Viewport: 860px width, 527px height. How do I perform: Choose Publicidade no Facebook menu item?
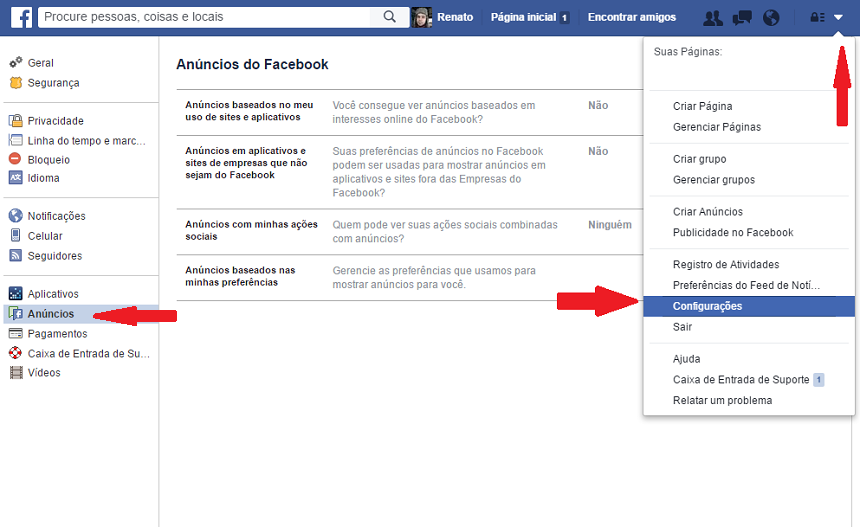tap(733, 233)
